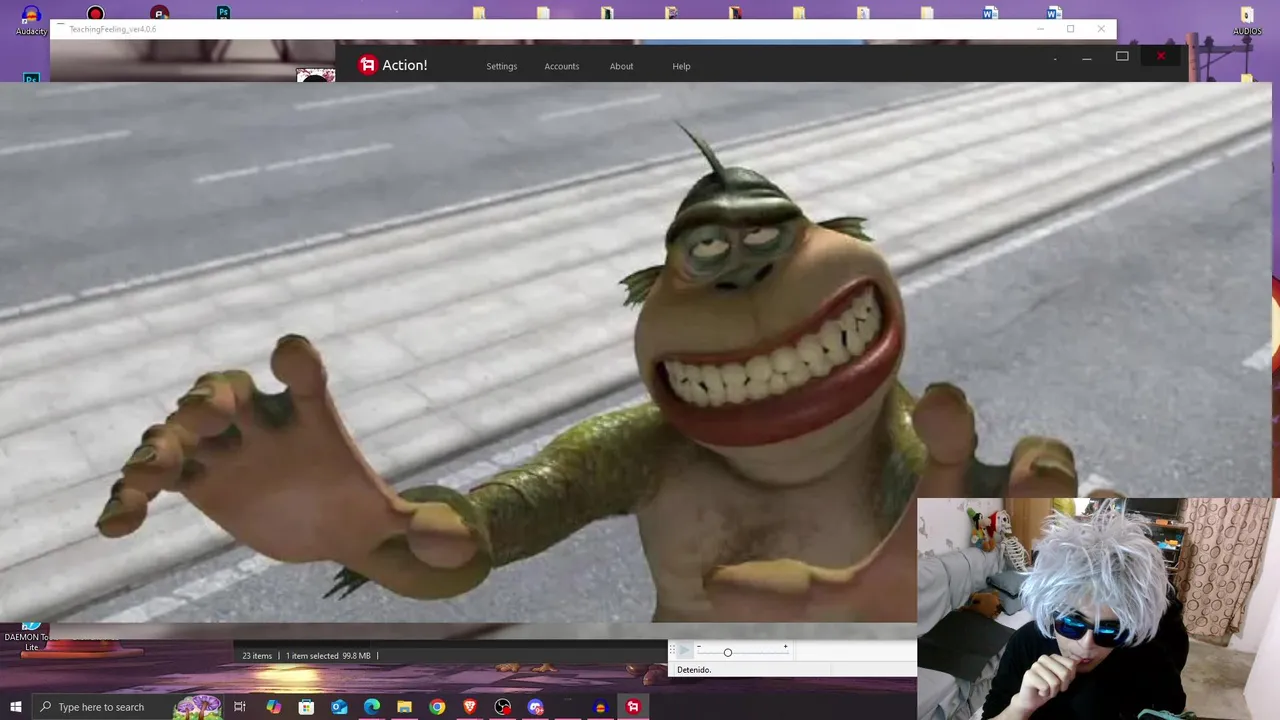
Task: Switch to Action! from the taskbar
Action: (633, 707)
